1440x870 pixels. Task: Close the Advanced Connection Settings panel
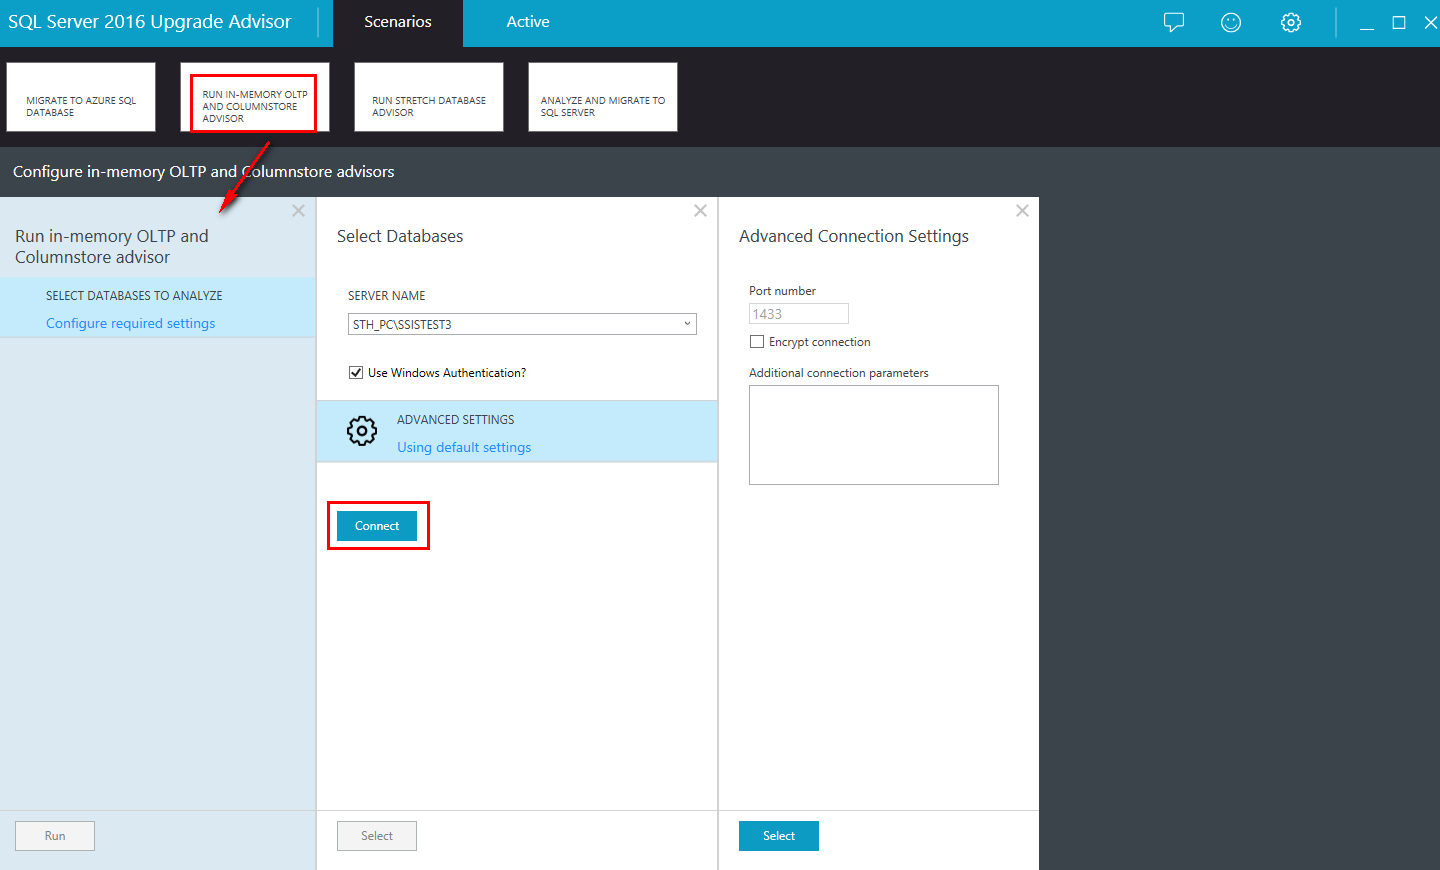1022,211
